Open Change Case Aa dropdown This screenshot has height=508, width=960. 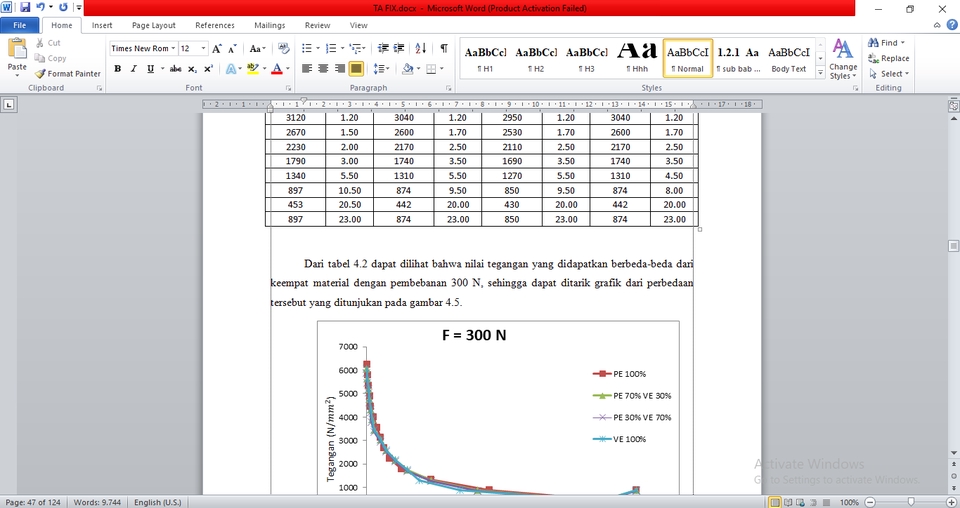(x=257, y=48)
